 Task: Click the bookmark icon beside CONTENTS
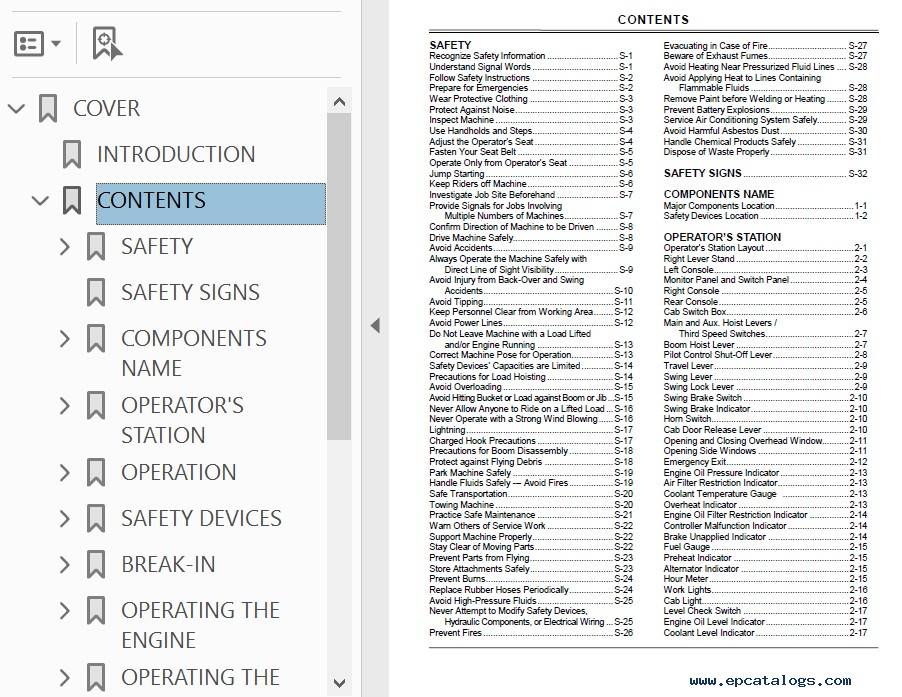(72, 201)
